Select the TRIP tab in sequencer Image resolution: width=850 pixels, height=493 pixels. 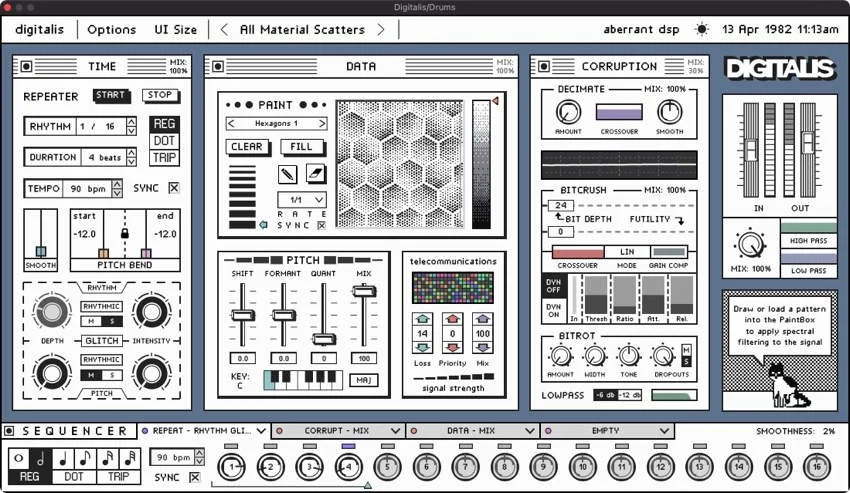click(118, 477)
